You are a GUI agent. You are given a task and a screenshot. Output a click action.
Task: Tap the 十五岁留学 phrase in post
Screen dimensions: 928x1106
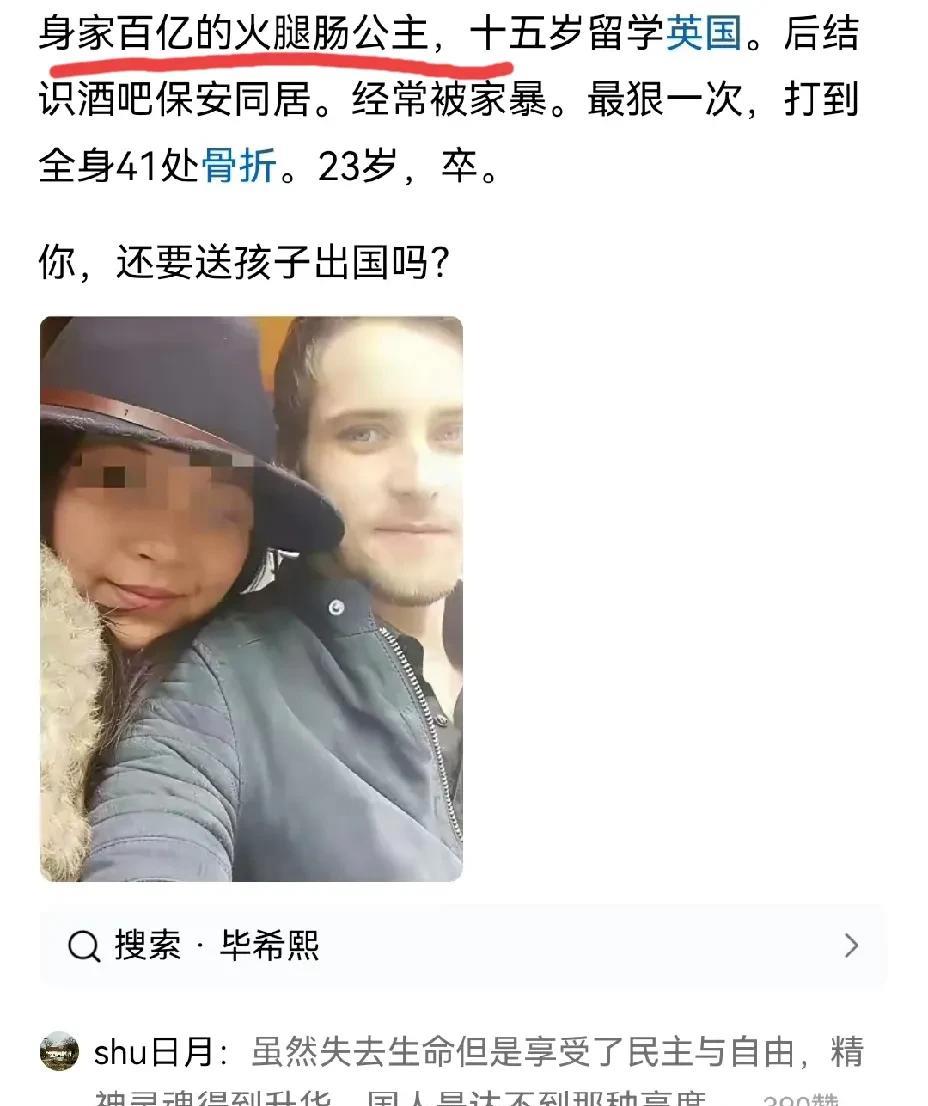point(567,32)
